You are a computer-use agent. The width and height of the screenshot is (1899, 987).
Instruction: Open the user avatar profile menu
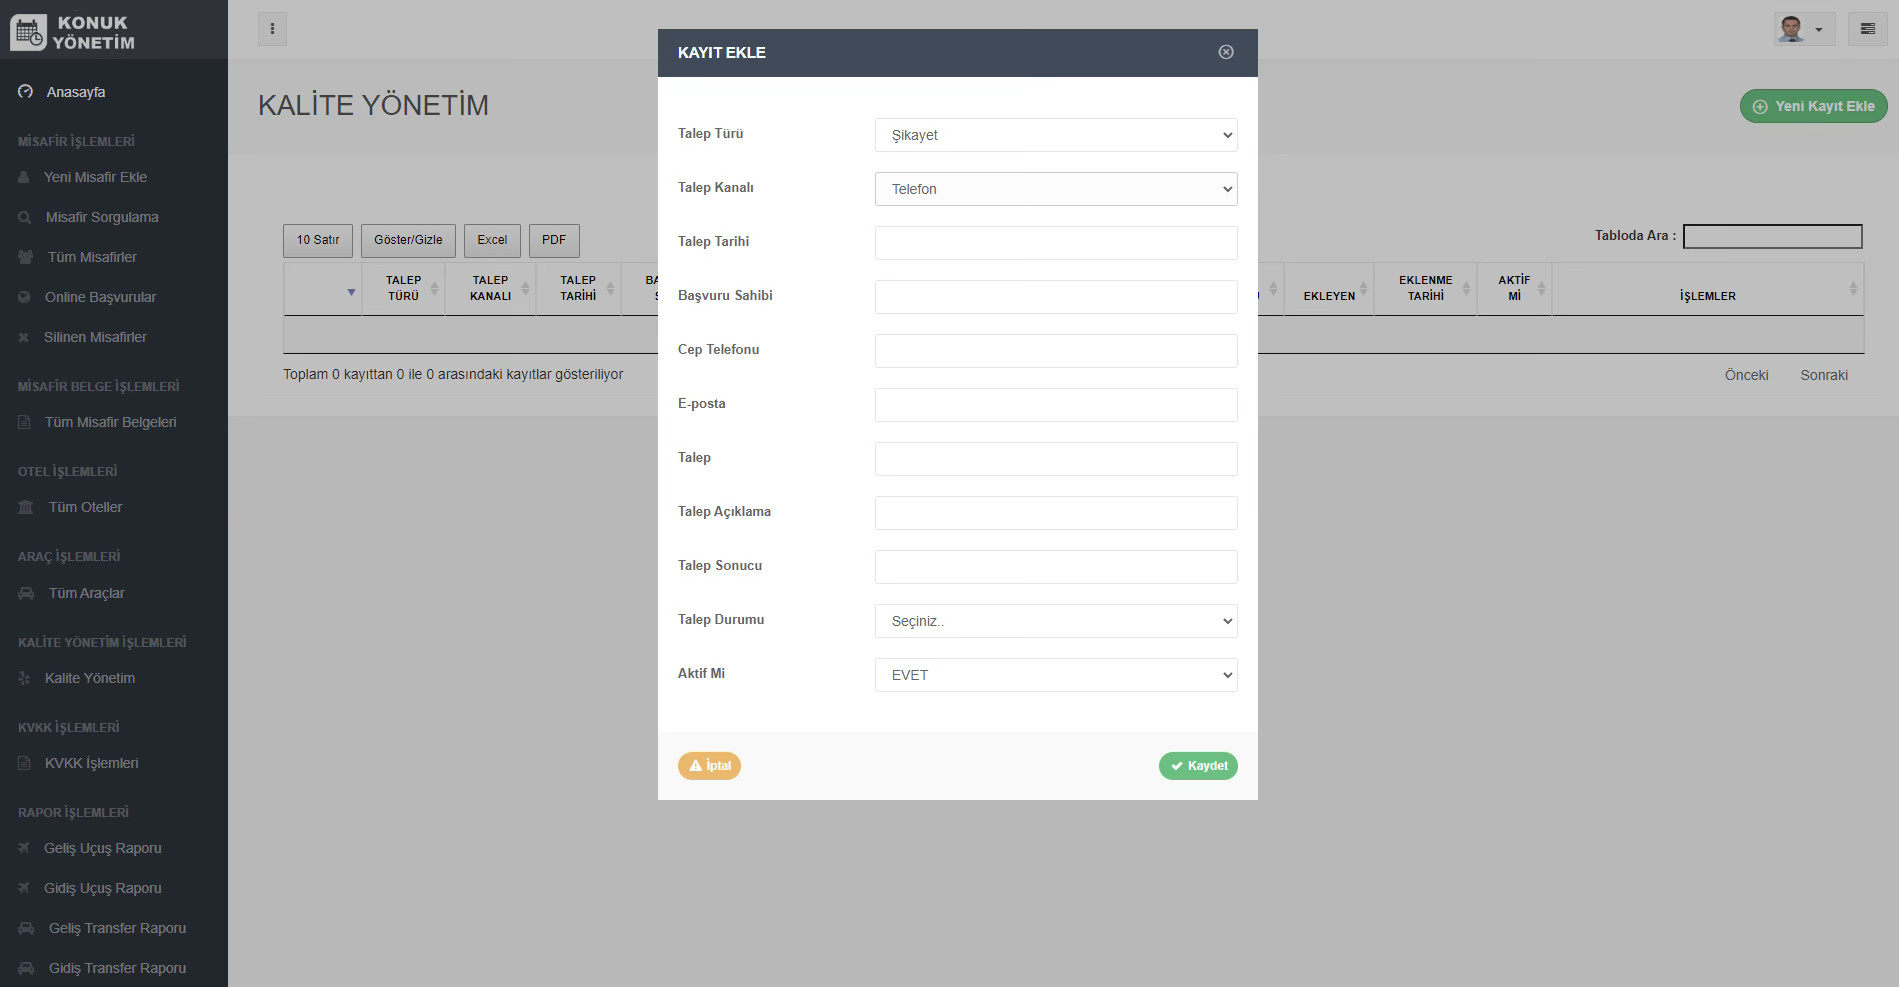point(1803,29)
